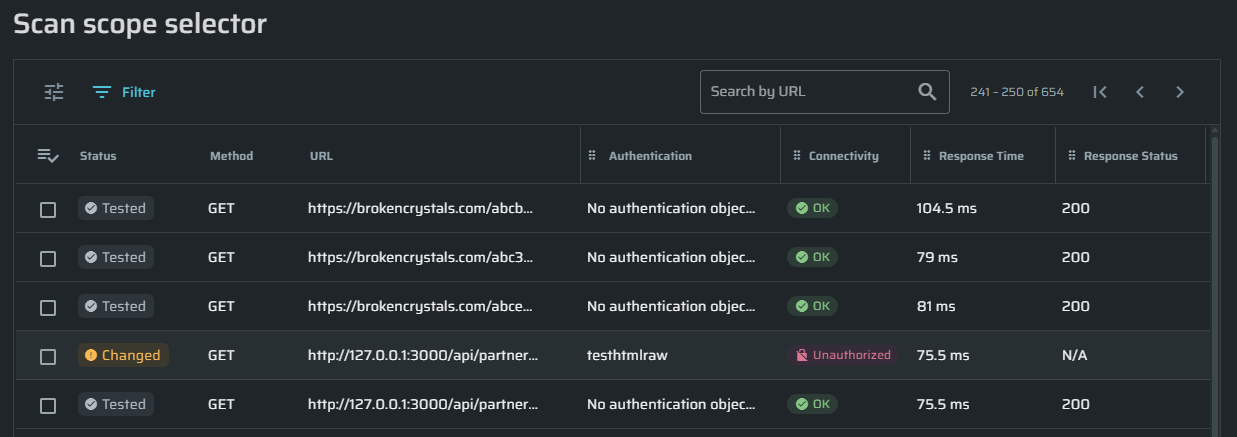Click the Changed status badge

(x=124, y=355)
